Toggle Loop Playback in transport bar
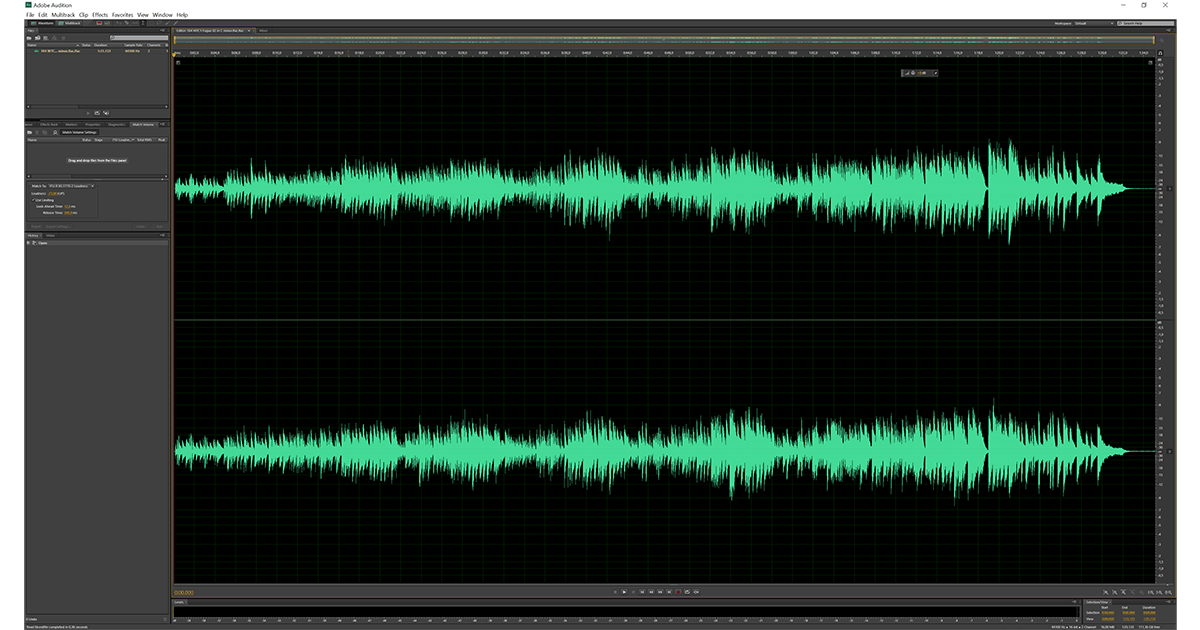The height and width of the screenshot is (630, 1200). point(687,592)
